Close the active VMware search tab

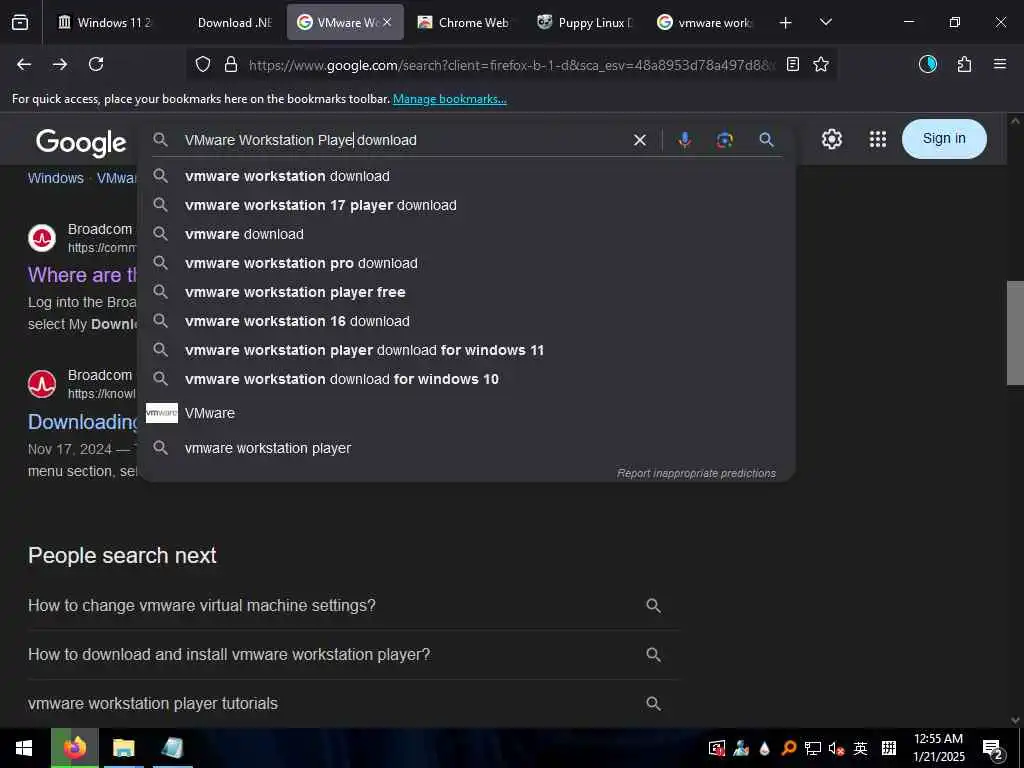point(387,22)
